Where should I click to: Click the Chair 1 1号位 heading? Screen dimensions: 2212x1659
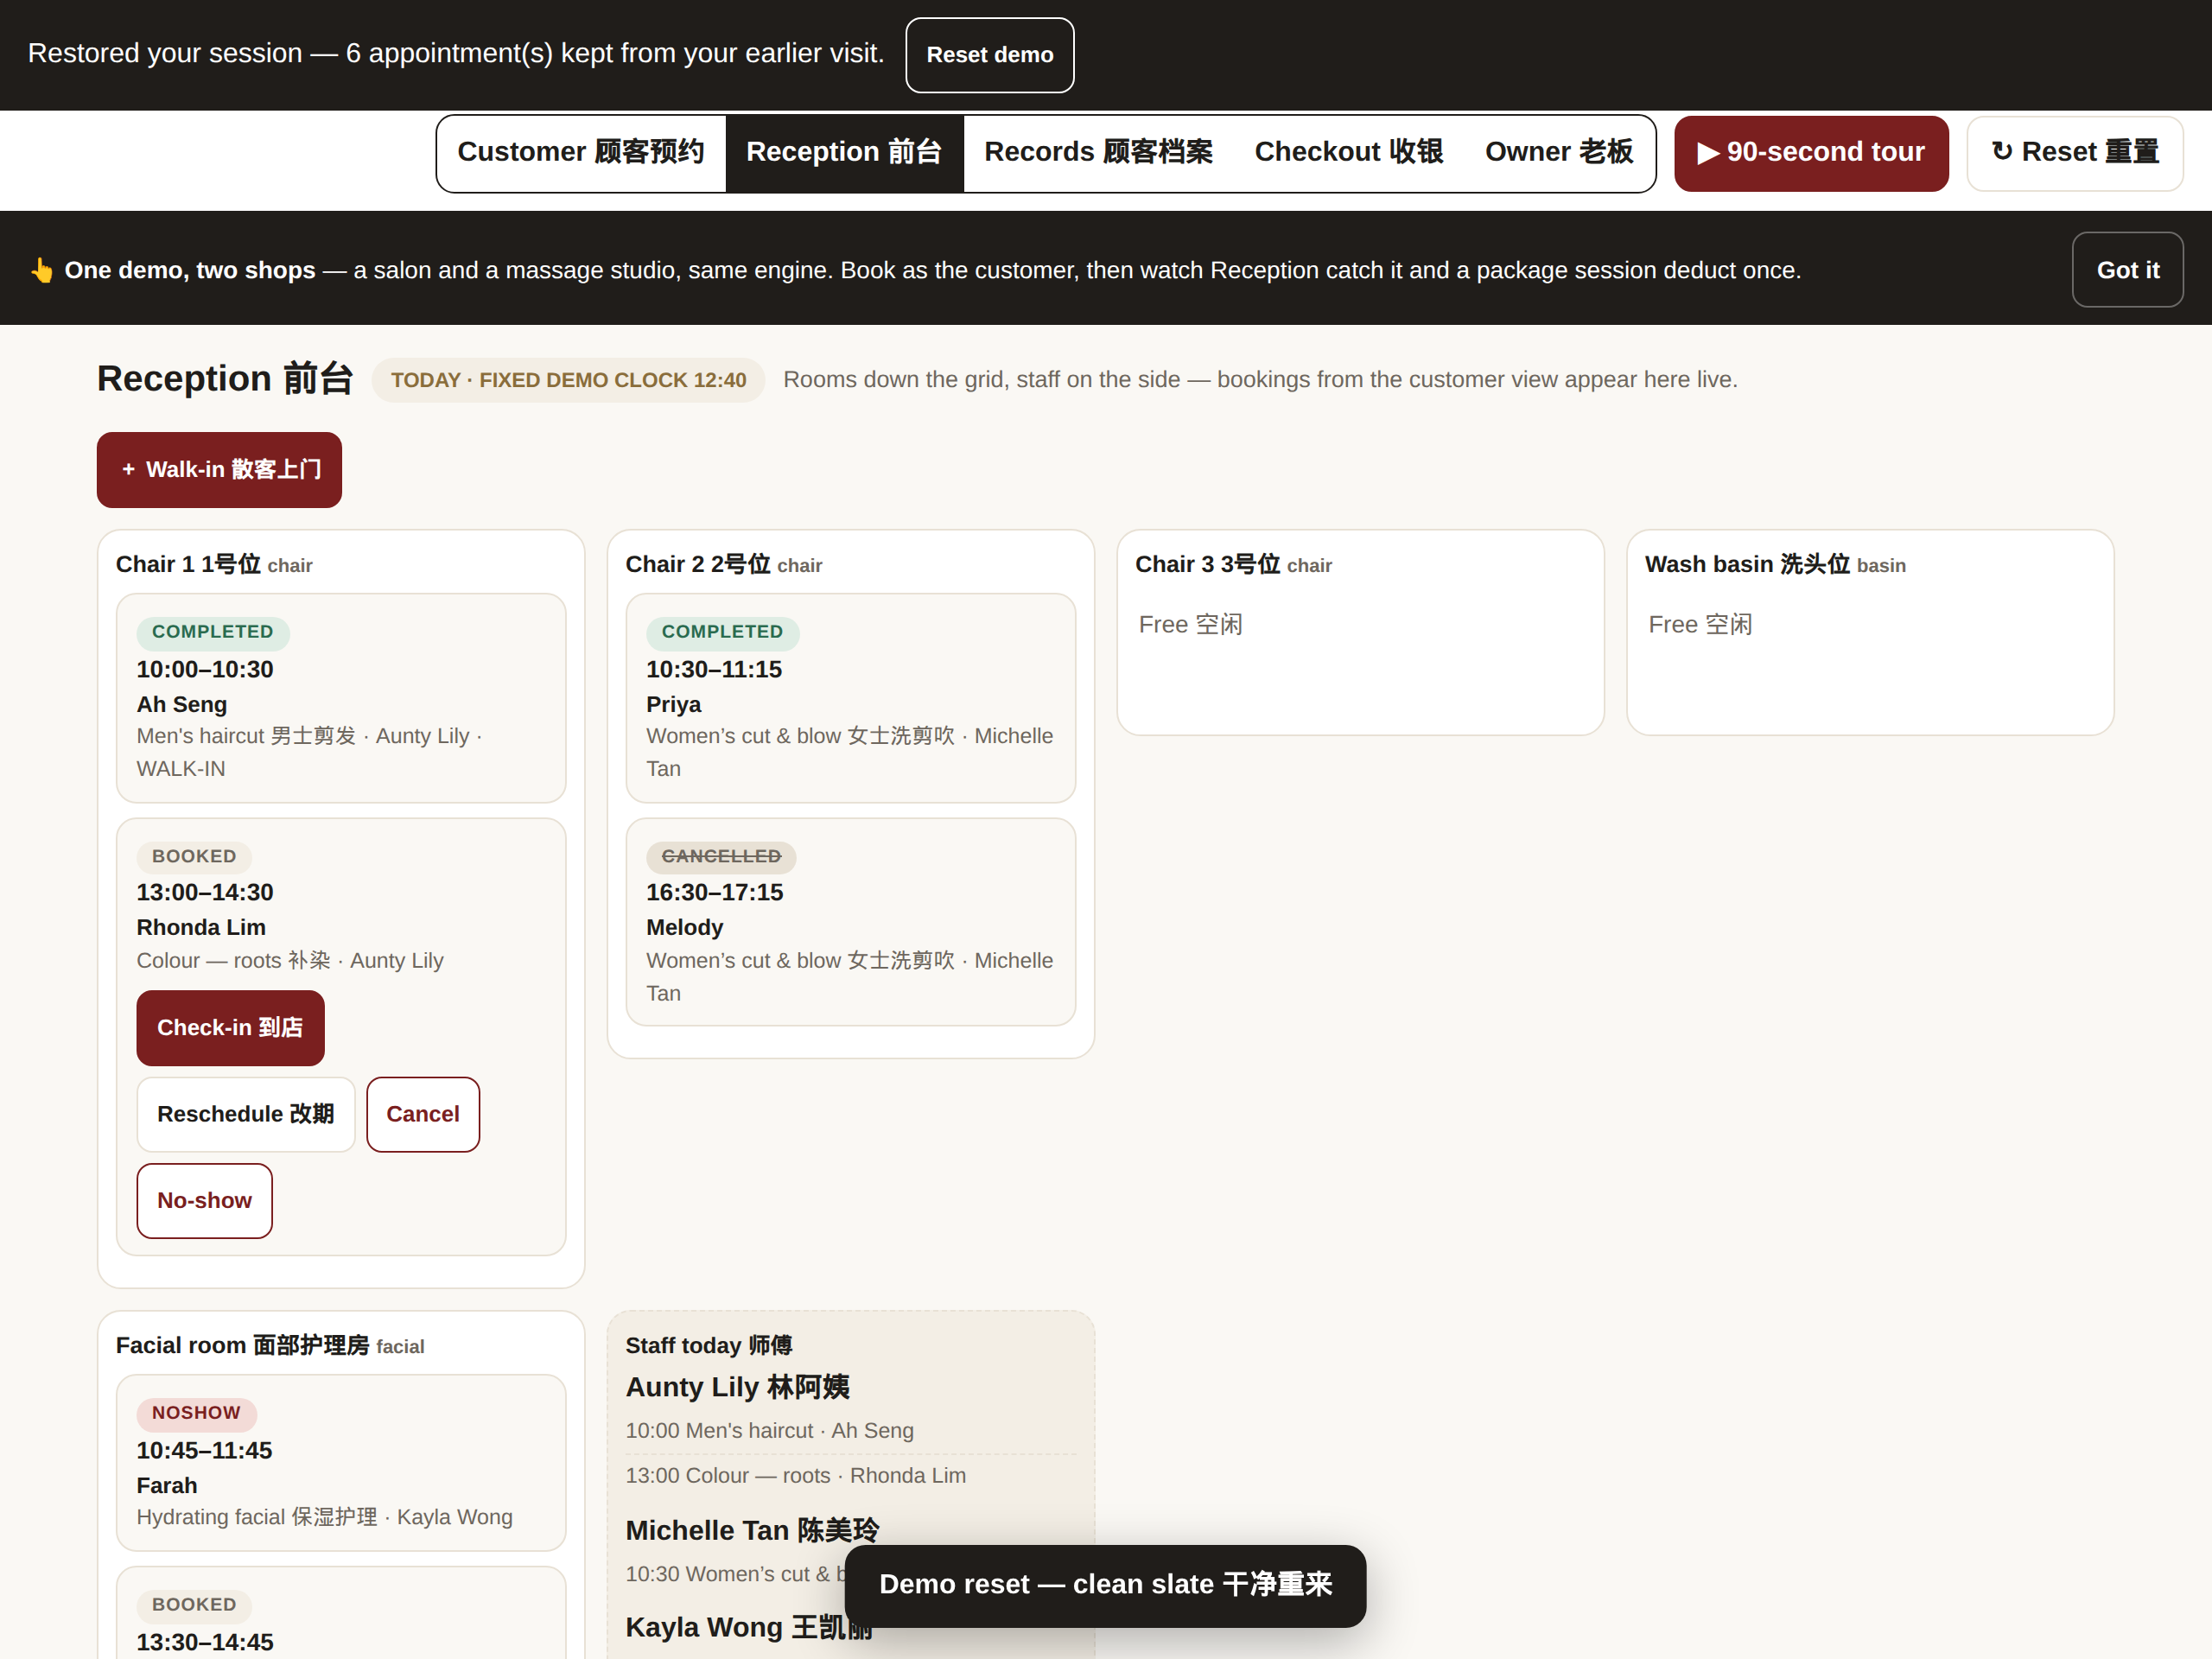click(x=214, y=565)
